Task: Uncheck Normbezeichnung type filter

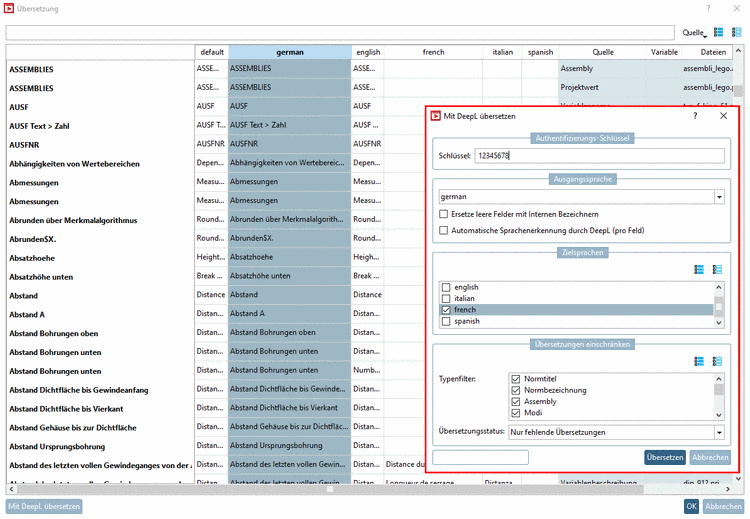Action: coord(516,390)
